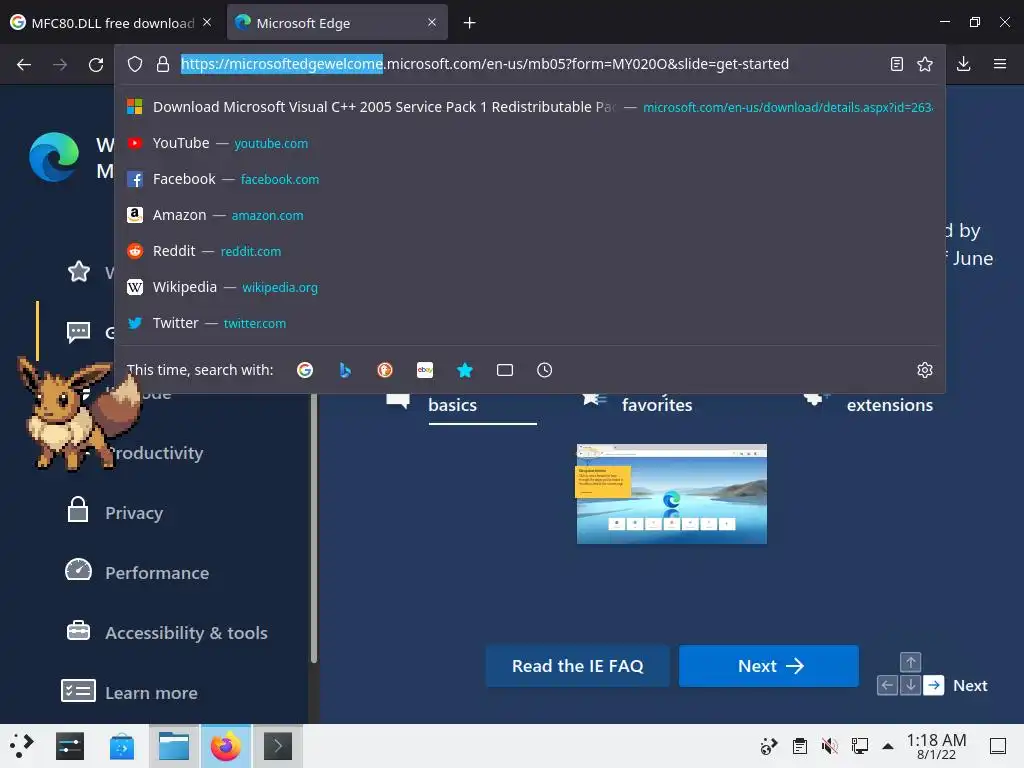
Task: Close the MFC80.DLL free download tab
Action: [207, 22]
